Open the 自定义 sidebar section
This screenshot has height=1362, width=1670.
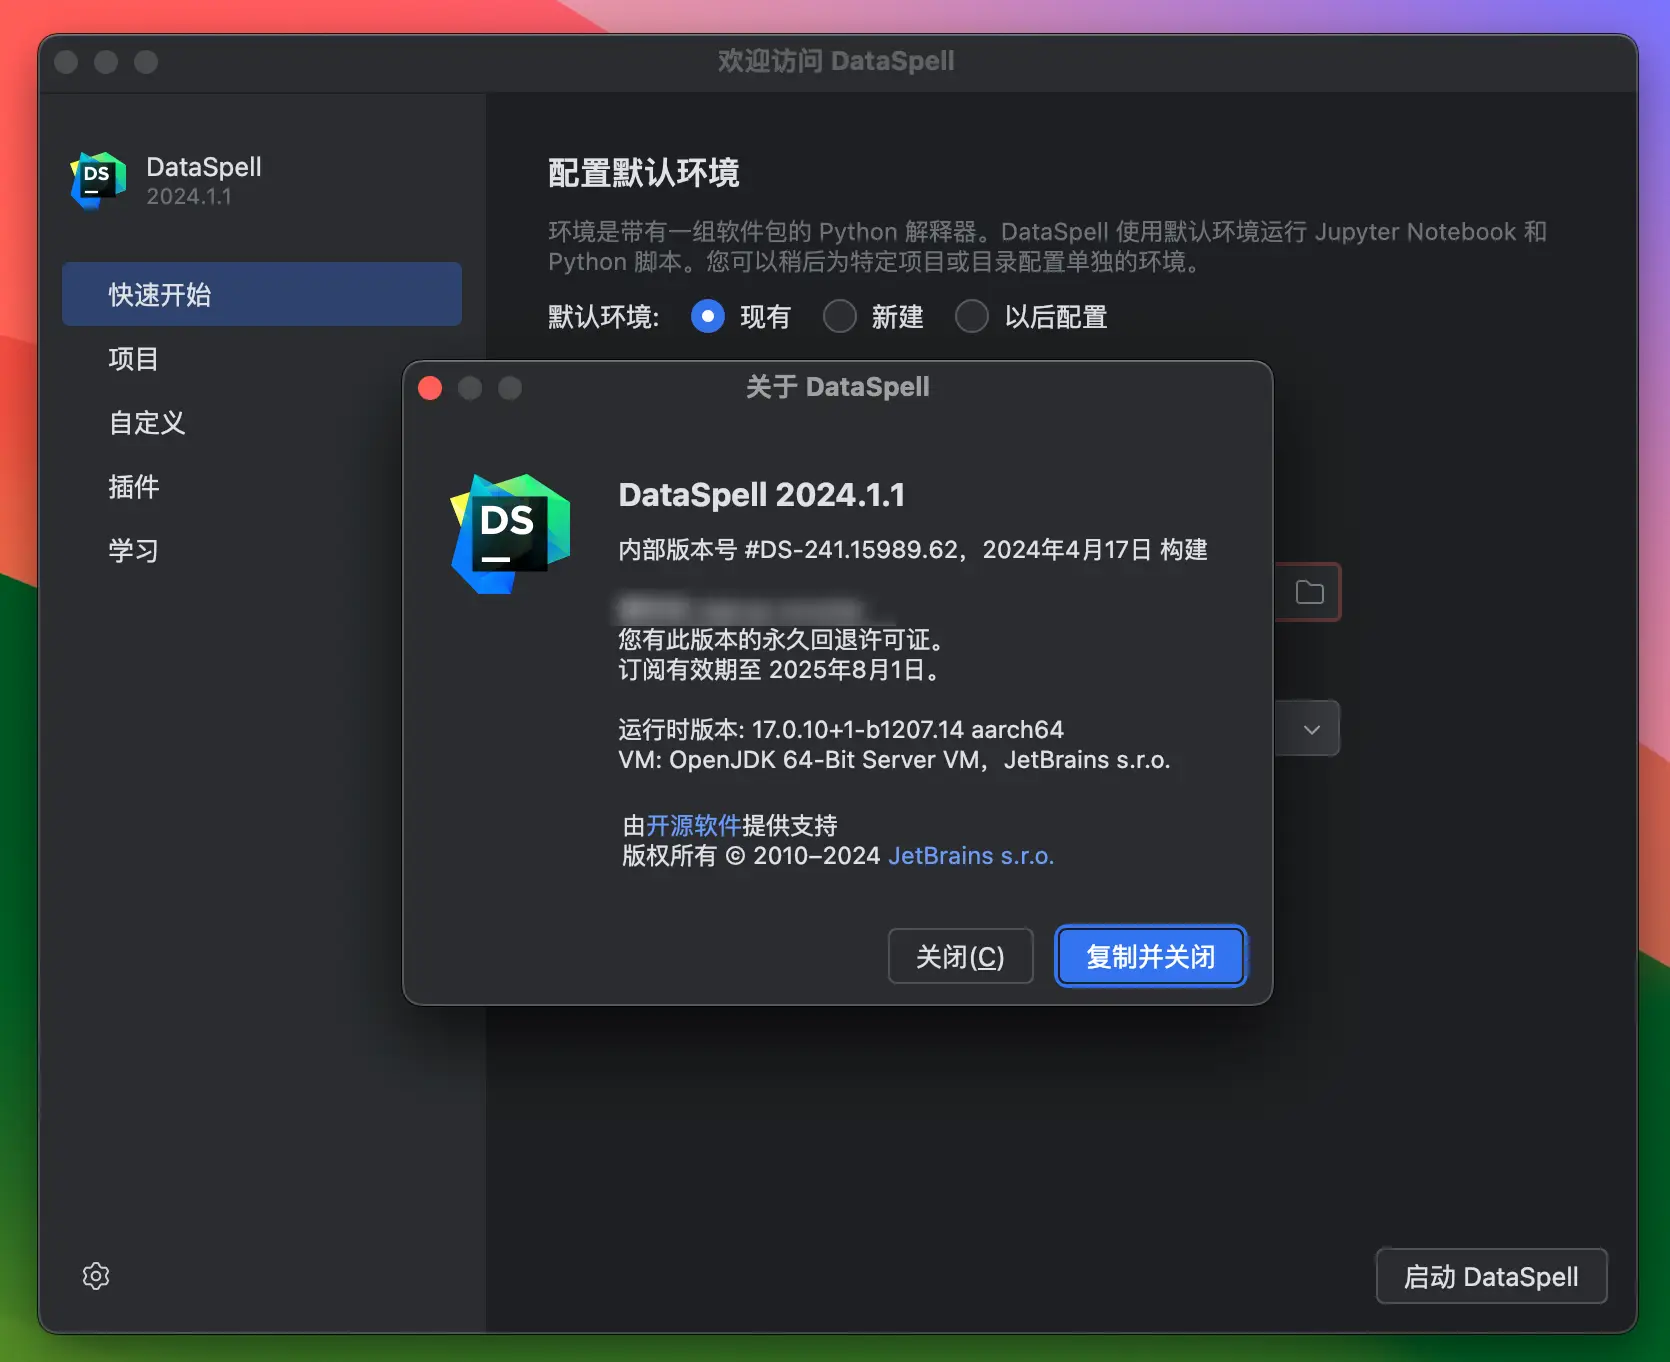coord(147,423)
